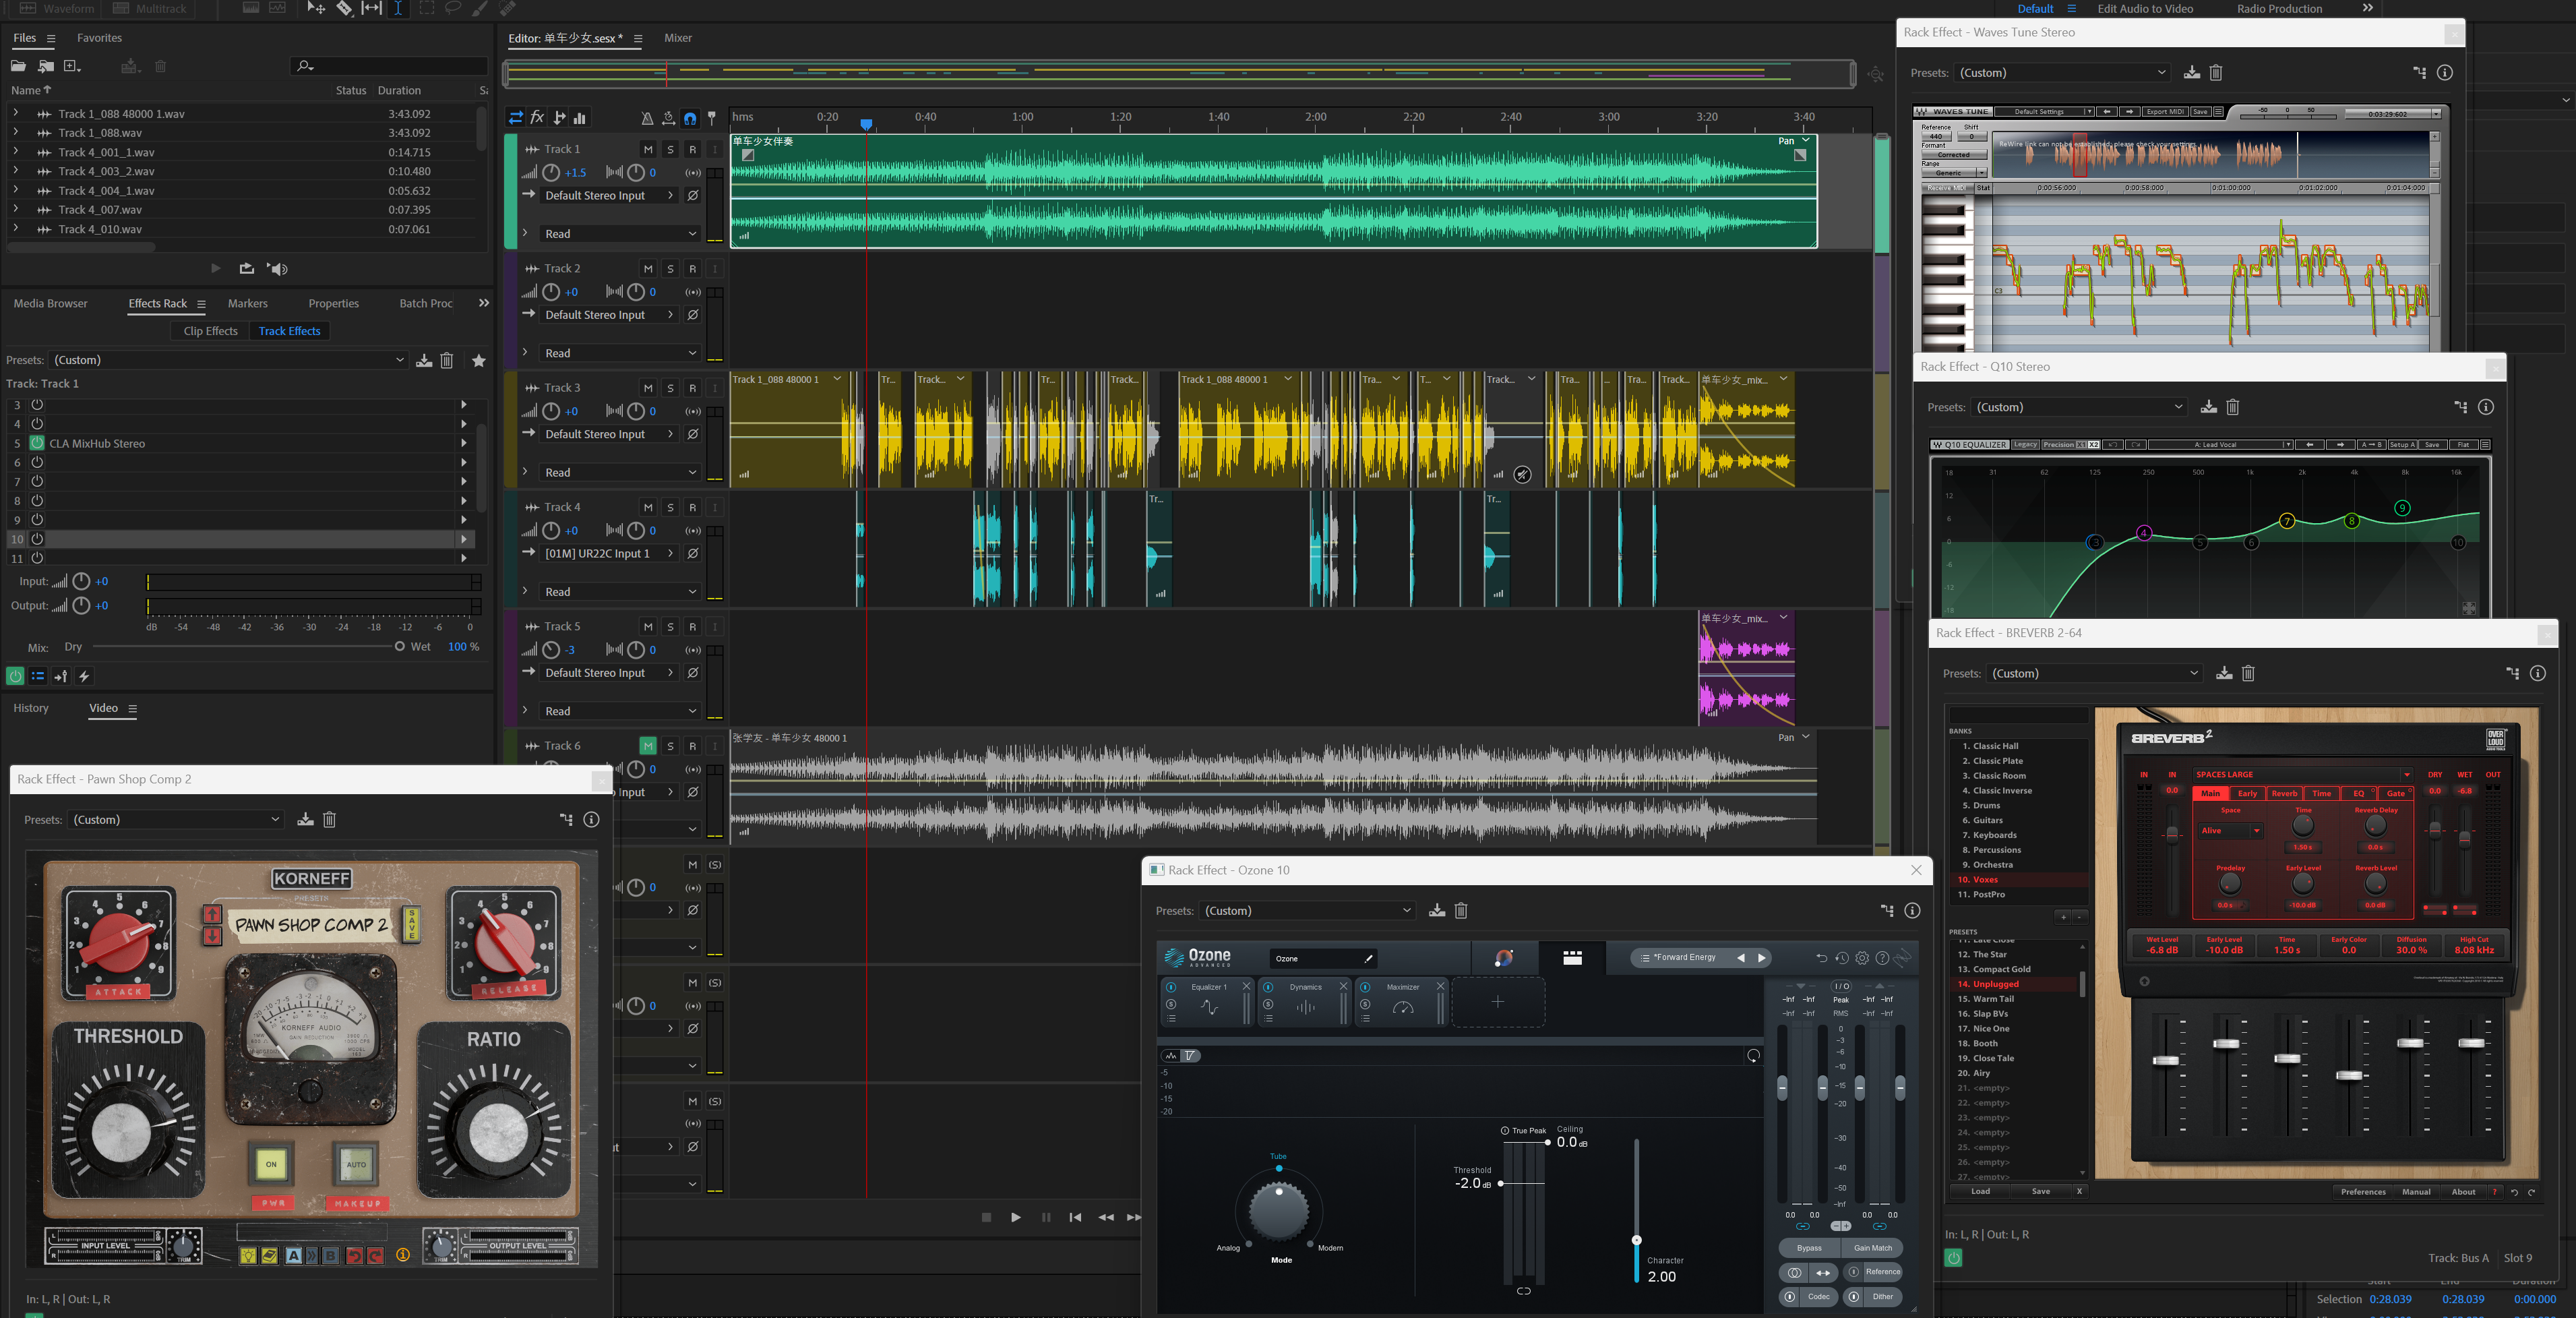This screenshot has height=1318, width=2576.
Task: Click the Ozone Master Assistant colorful orb icon
Action: 1503,958
